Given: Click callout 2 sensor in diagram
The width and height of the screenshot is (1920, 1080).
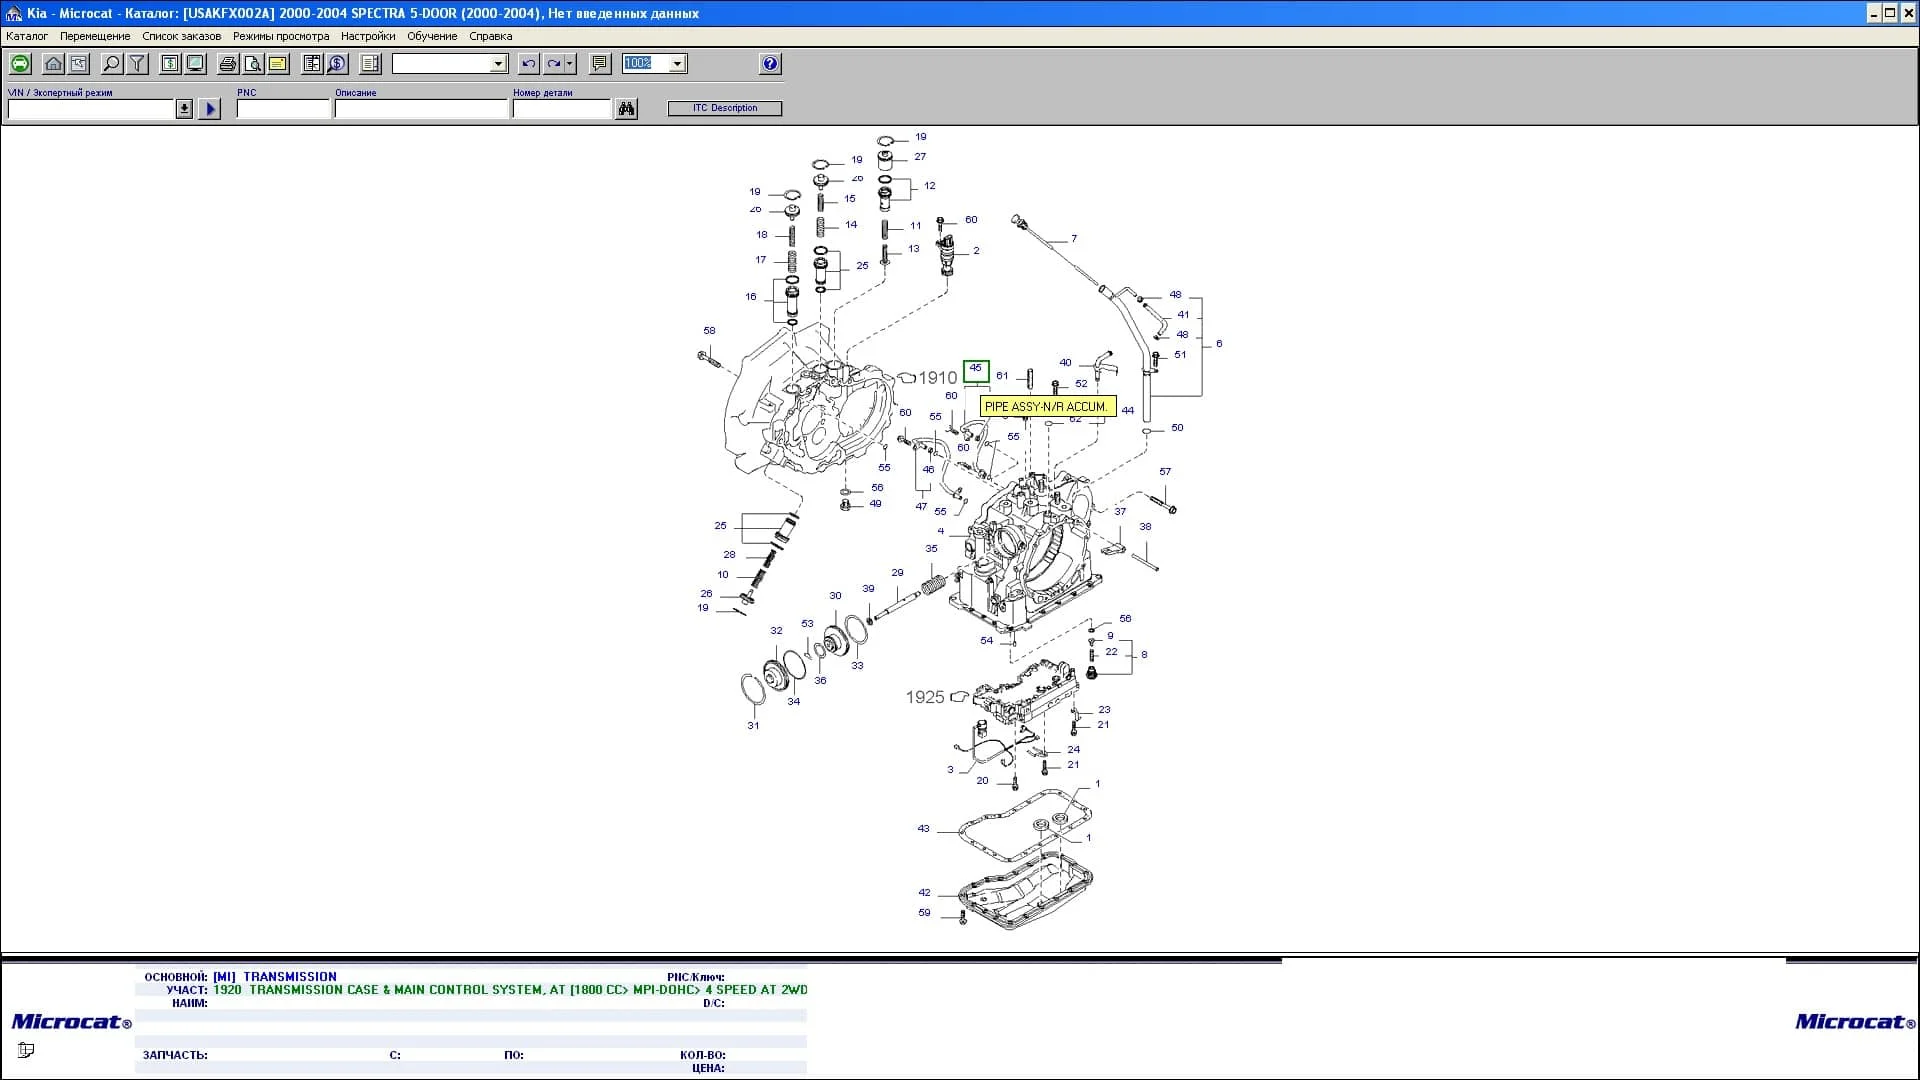Looking at the screenshot, I should pos(976,251).
